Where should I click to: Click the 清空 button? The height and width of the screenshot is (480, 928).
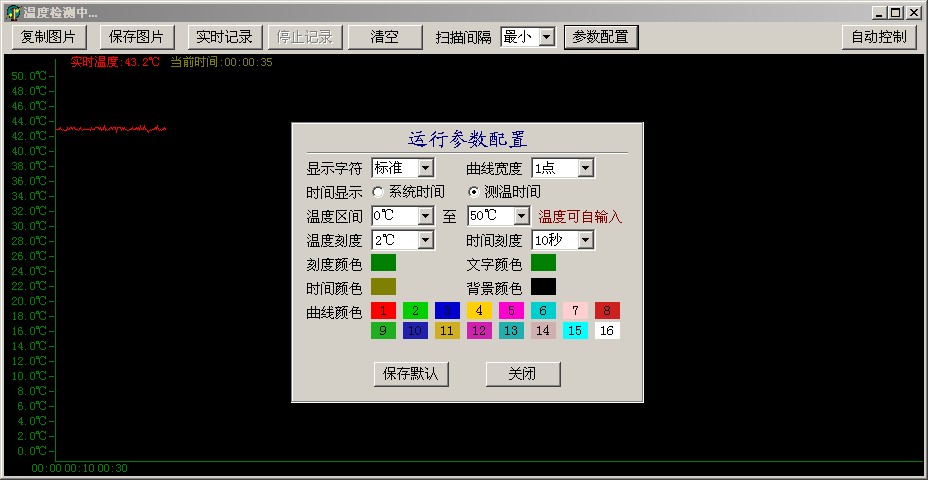pos(385,37)
